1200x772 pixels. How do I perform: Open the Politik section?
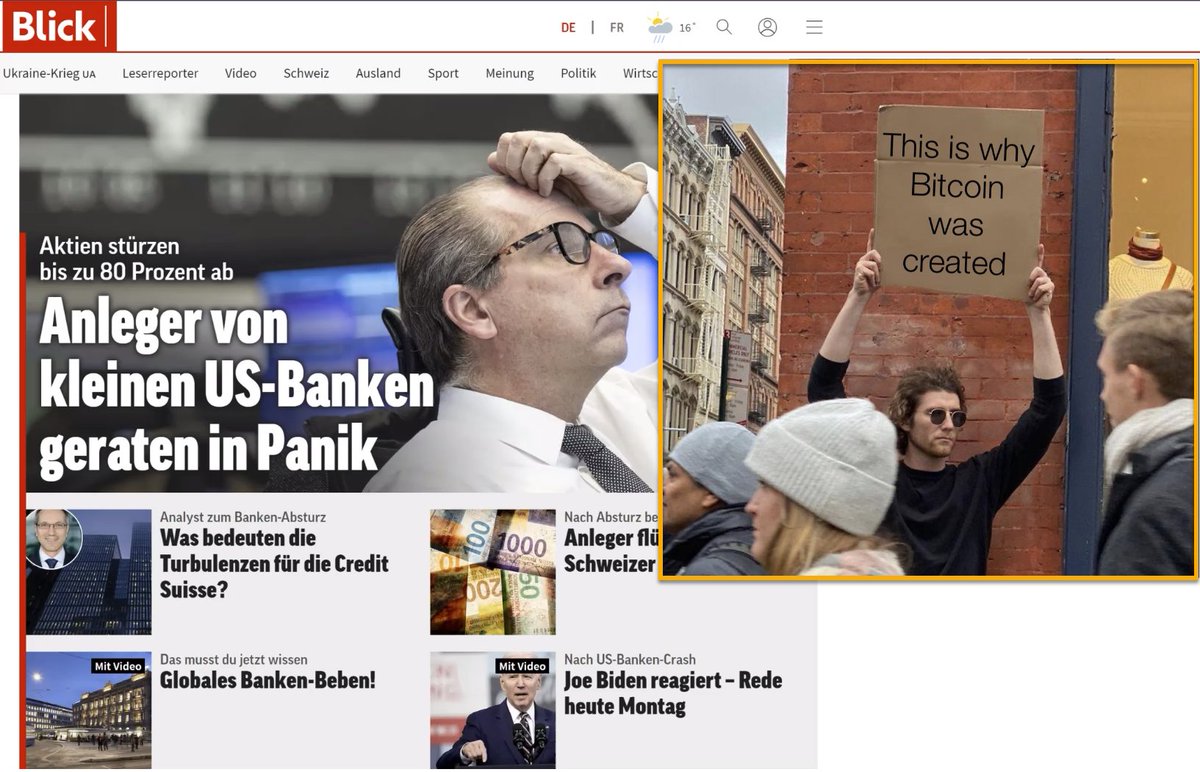point(578,73)
